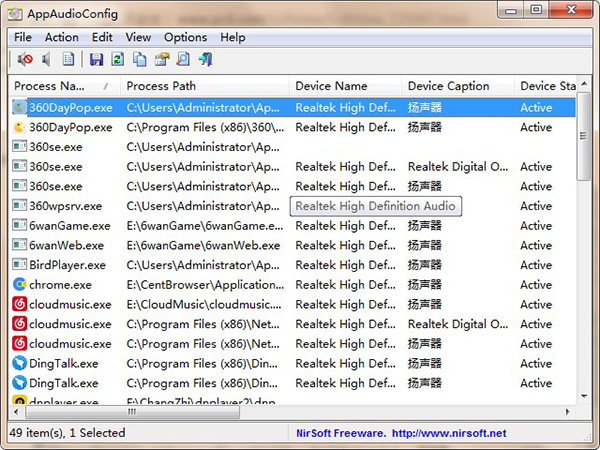
Task: Click vertical scrollbar up arrow
Action: click(x=584, y=84)
